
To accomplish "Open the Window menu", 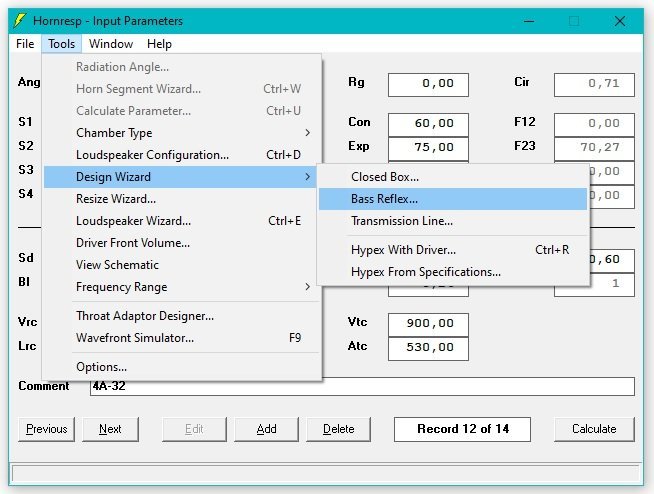I will point(111,44).
